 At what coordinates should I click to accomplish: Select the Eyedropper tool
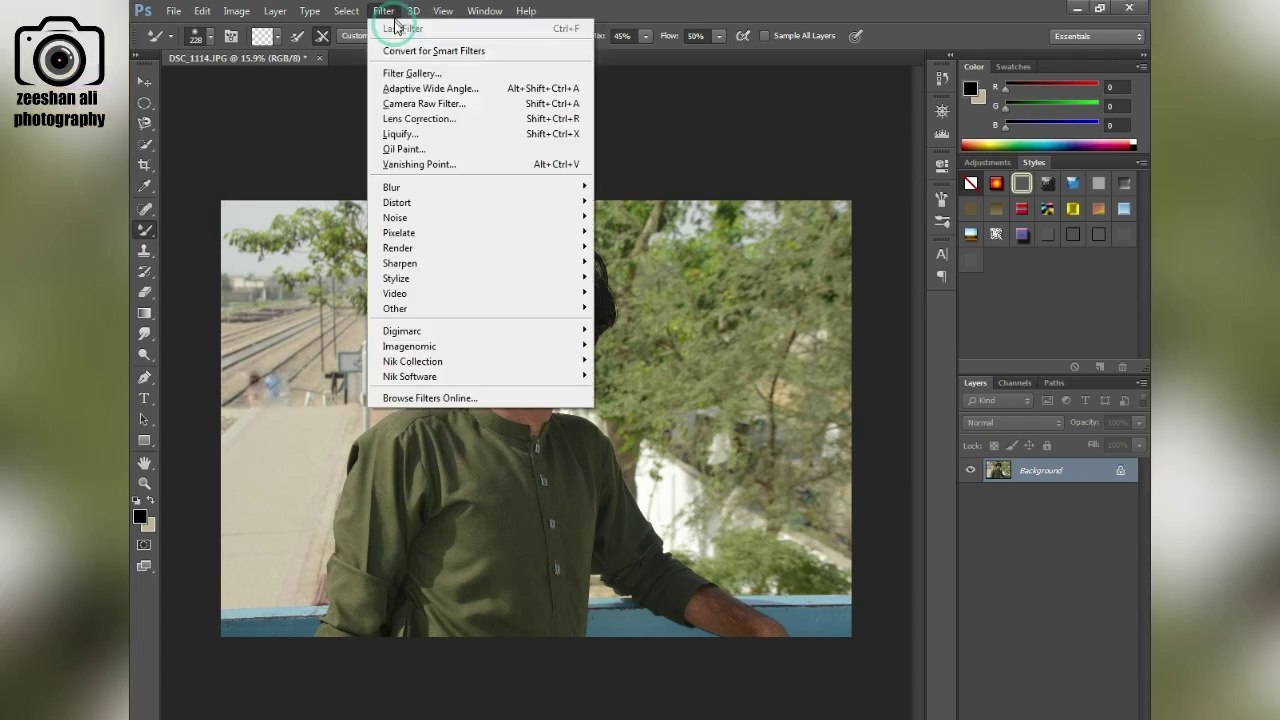[144, 186]
